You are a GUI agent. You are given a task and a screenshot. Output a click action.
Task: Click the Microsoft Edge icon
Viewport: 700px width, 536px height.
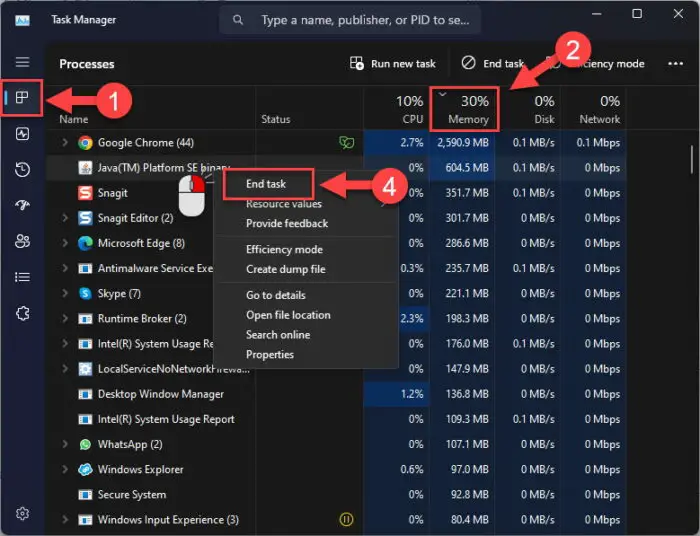pos(85,243)
